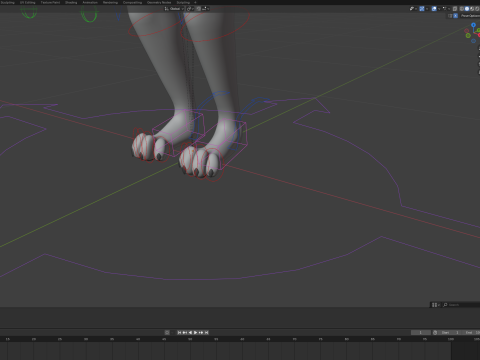Toggle preview range clock icon
This screenshot has height=360, width=480.
435,332
